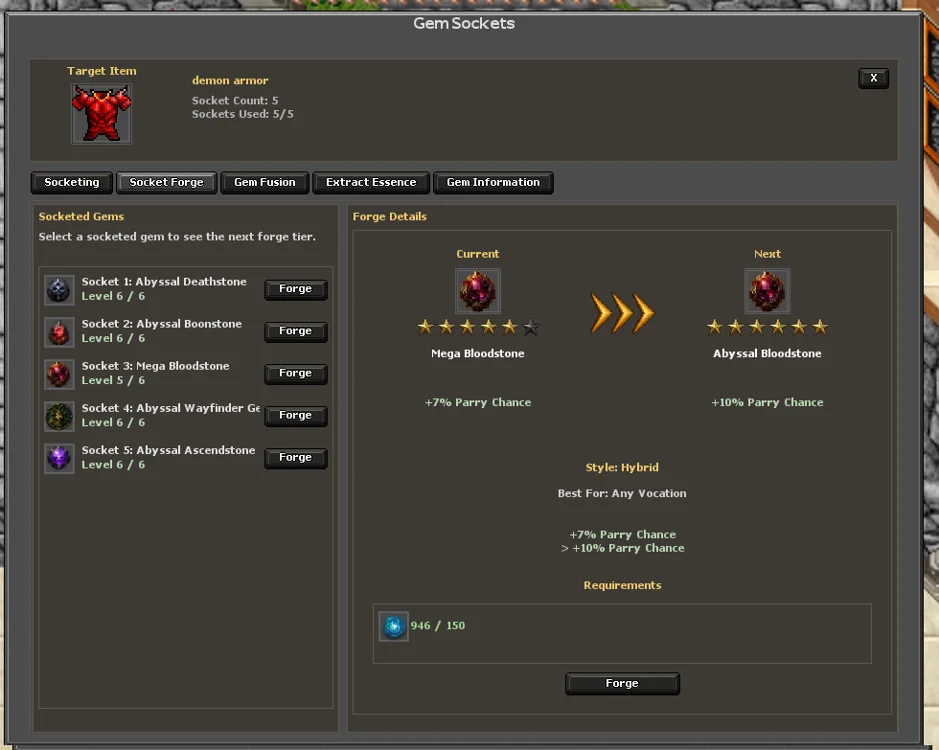Image resolution: width=939 pixels, height=750 pixels.
Task: Close the Gem Sockets window
Action: [x=874, y=78]
